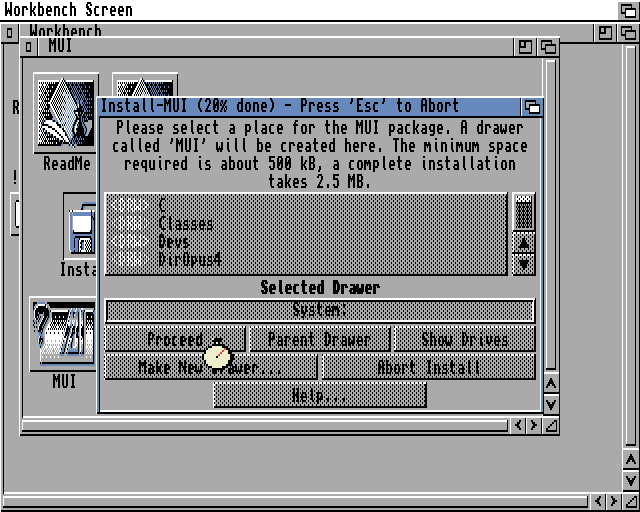Click the Selected Drawer path field
This screenshot has height=512, width=640.
pyautogui.click(x=320, y=310)
